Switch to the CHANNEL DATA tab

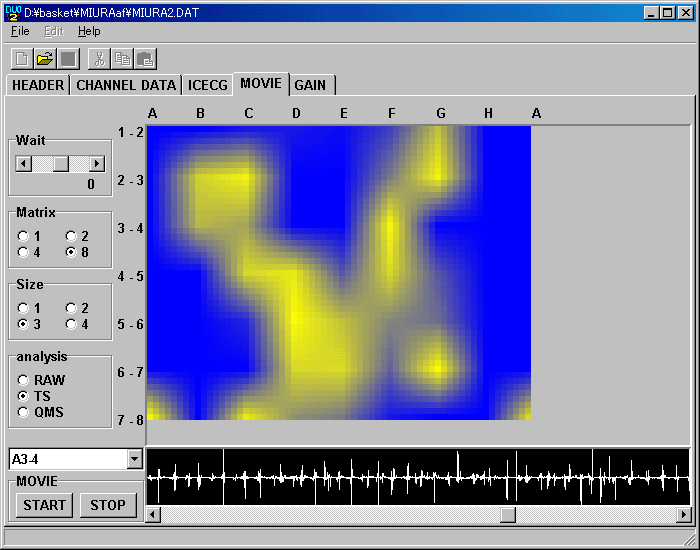coord(126,85)
